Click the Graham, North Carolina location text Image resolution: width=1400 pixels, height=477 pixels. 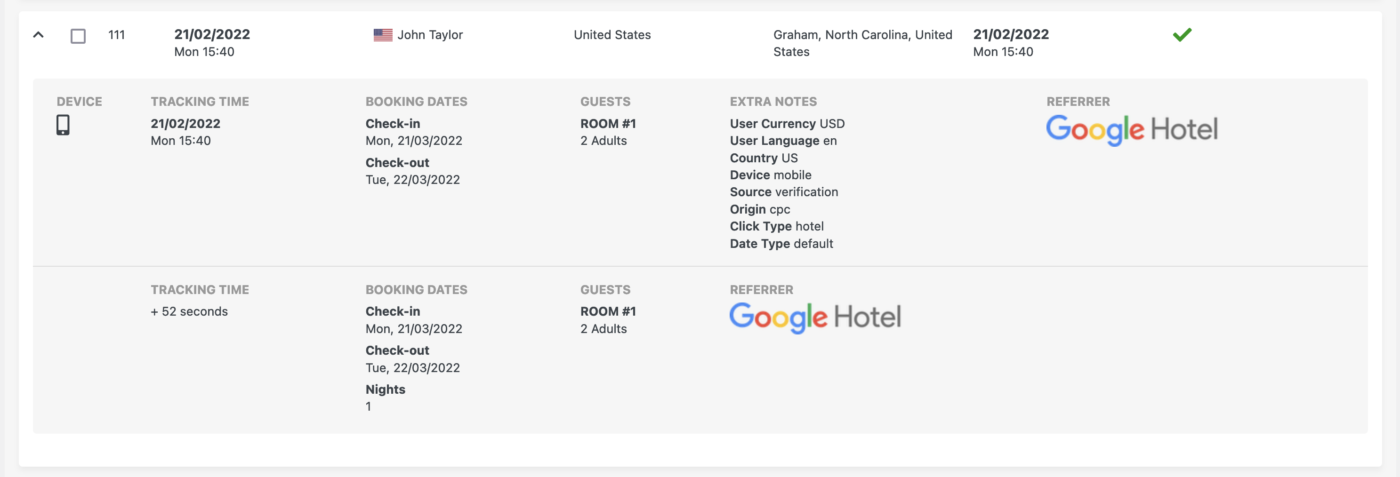coord(863,43)
